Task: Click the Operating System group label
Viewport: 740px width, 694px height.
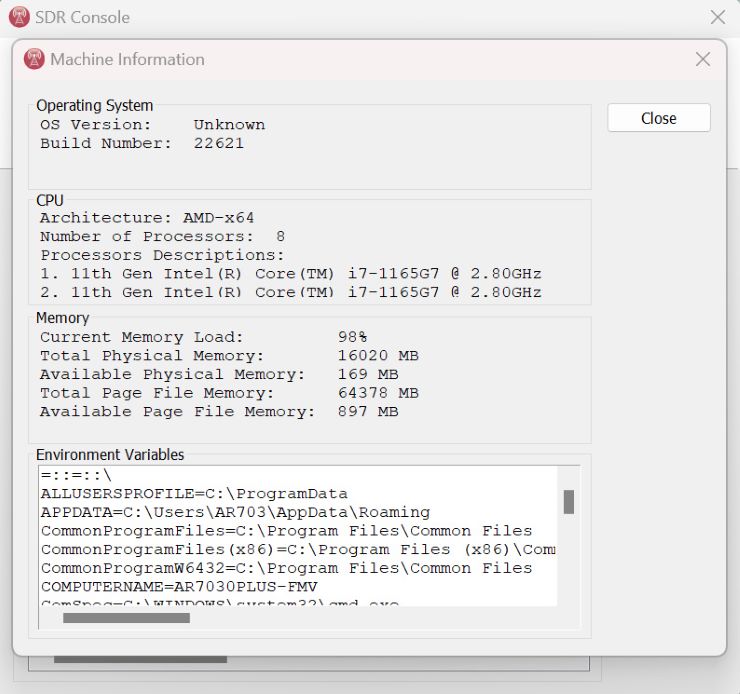Action: point(94,105)
